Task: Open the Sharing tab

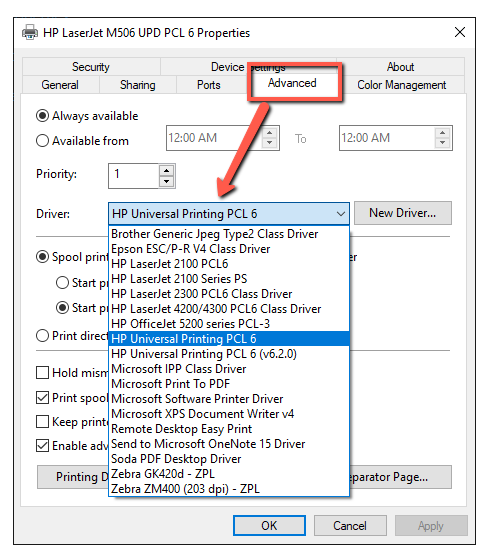Action: [137, 85]
